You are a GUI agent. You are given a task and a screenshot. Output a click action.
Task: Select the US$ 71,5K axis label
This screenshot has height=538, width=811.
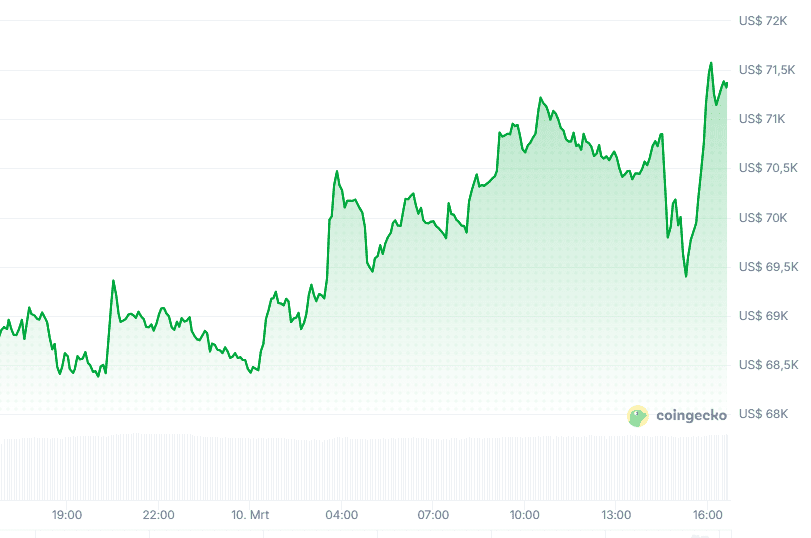click(766, 69)
